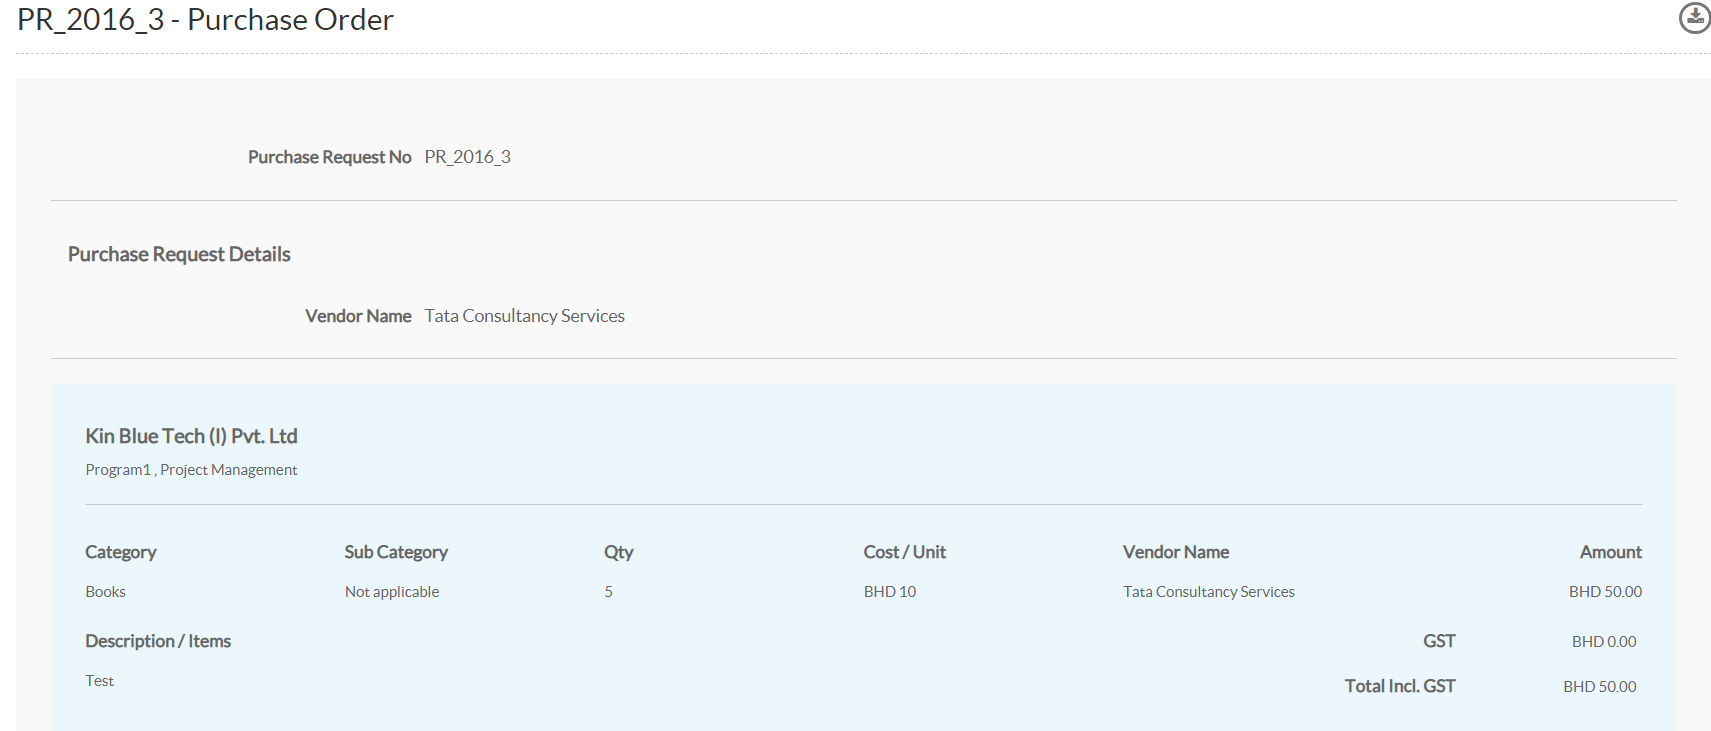Click the 'Vendor Name' label in request details
1711x731 pixels.
[358, 316]
